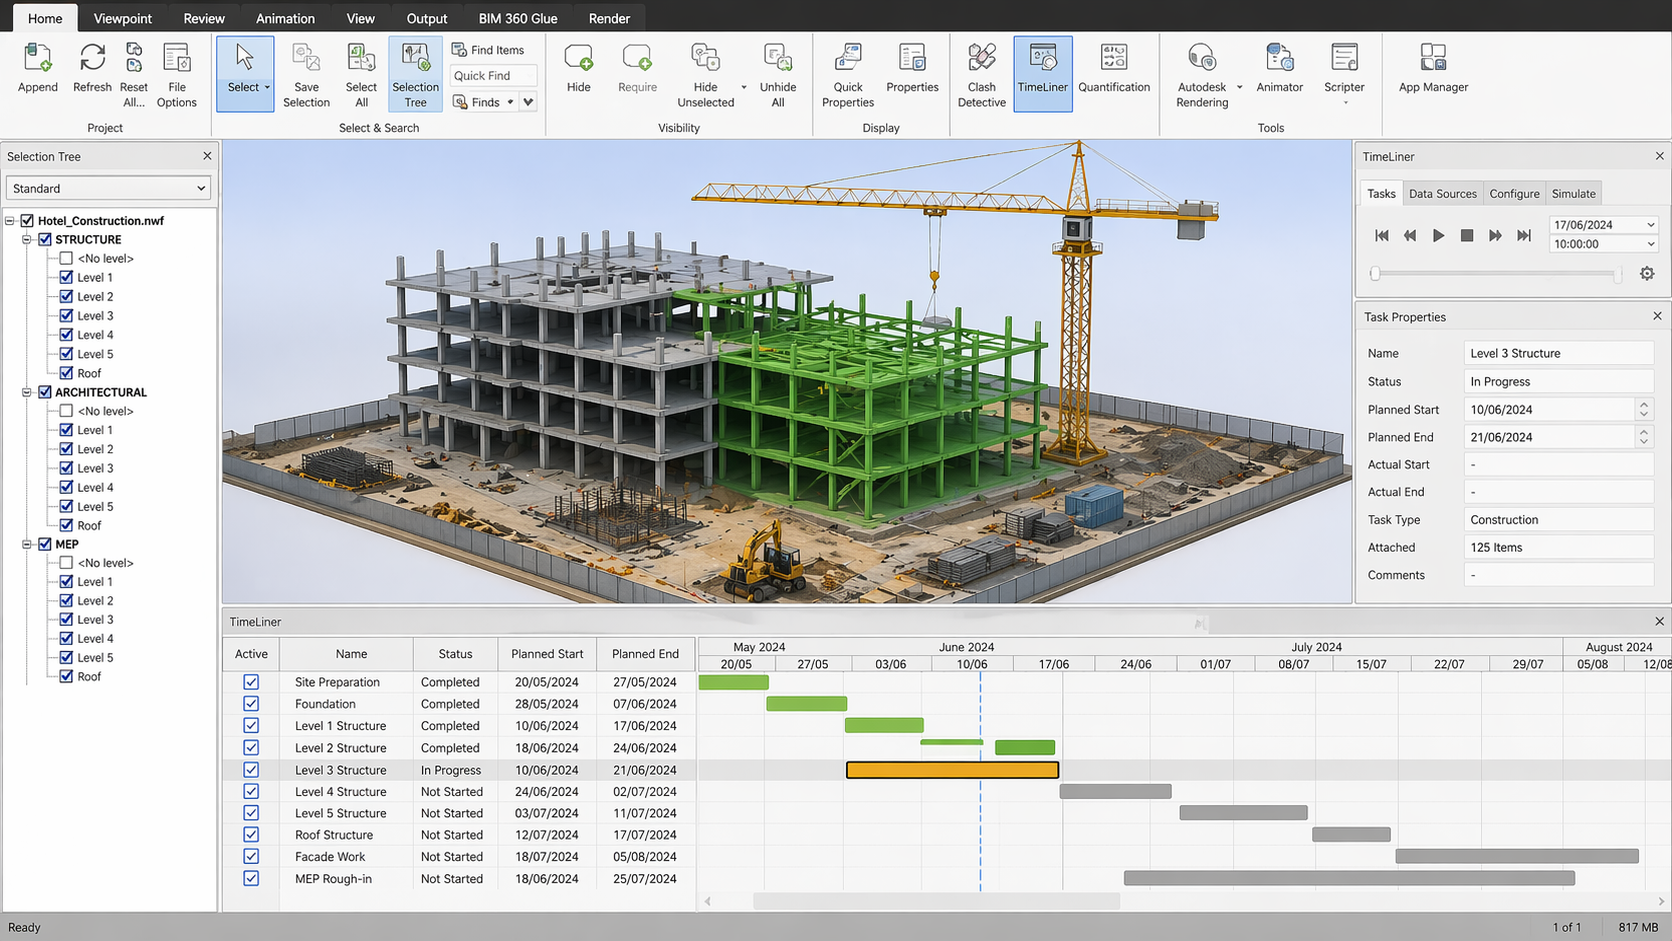Click the TimeLiner simulation position slider
Image resolution: width=1672 pixels, height=941 pixels.
point(1496,274)
